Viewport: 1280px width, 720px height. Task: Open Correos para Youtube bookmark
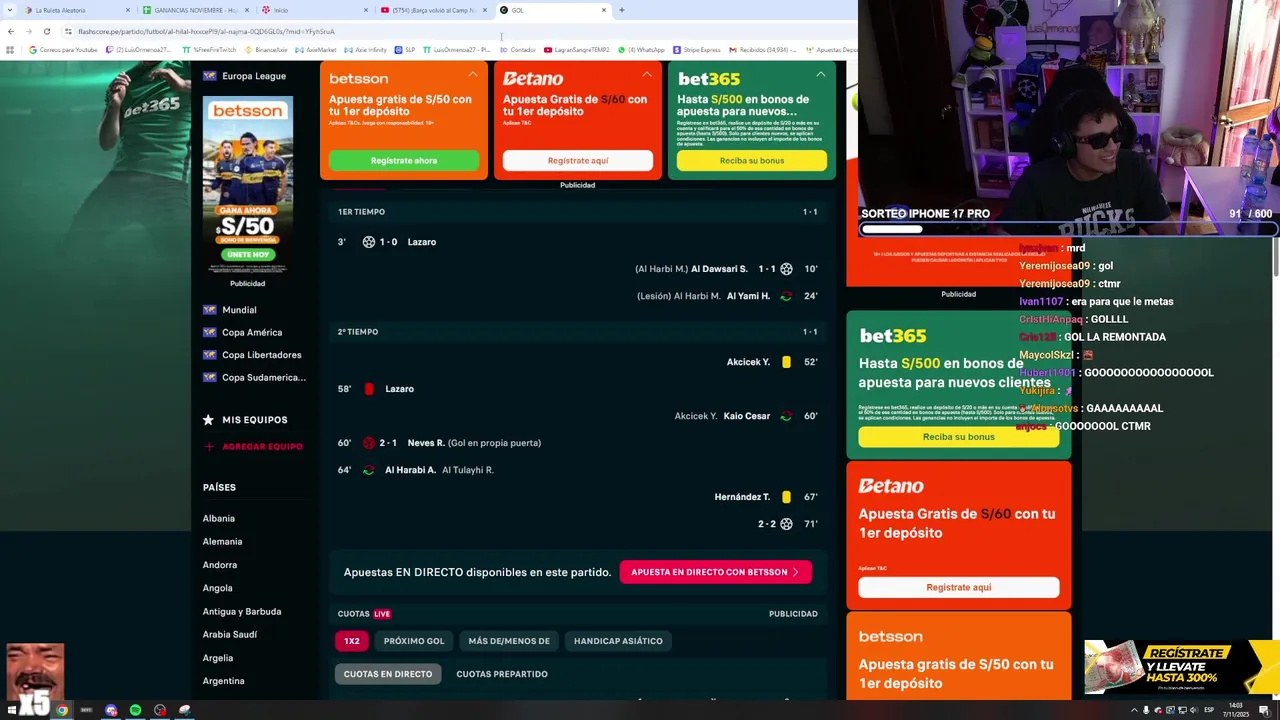[x=64, y=50]
